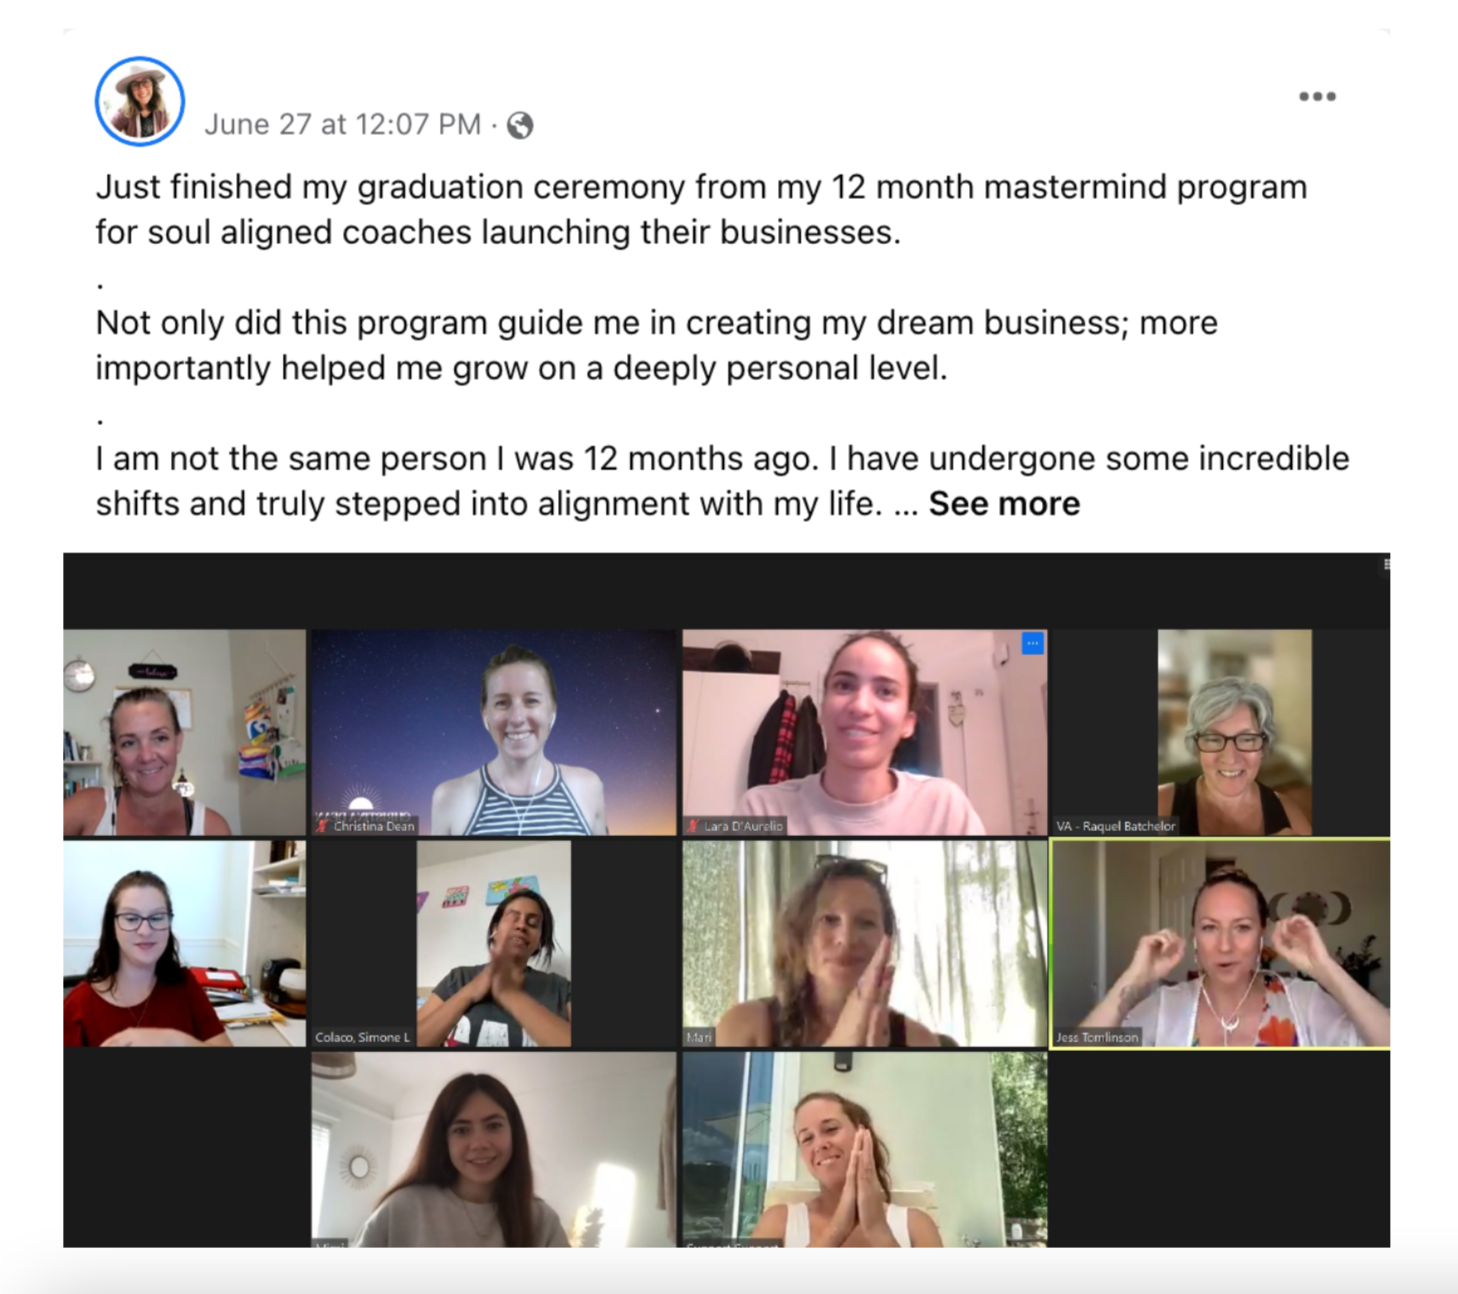Screen dimensions: 1458x1294
Task: Select Christina Dean's starry background video tile
Action: point(494,732)
